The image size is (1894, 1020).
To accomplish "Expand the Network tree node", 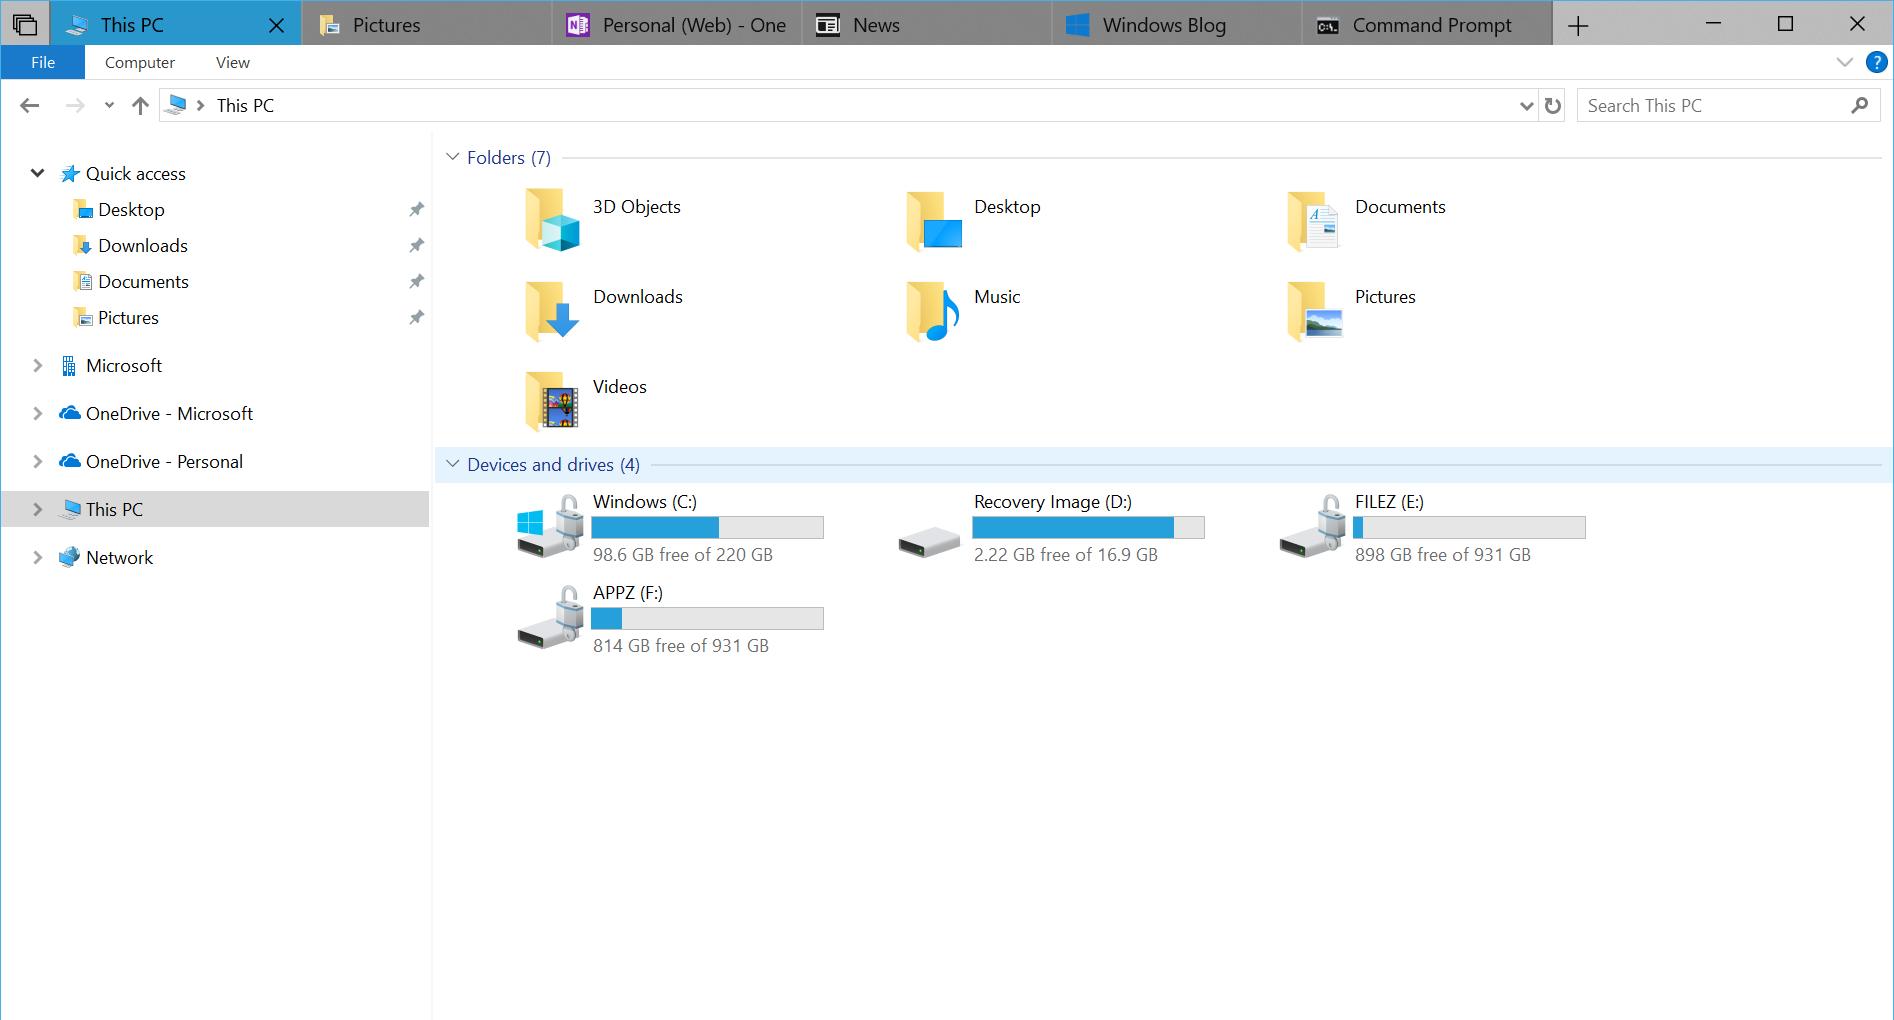I will [37, 558].
